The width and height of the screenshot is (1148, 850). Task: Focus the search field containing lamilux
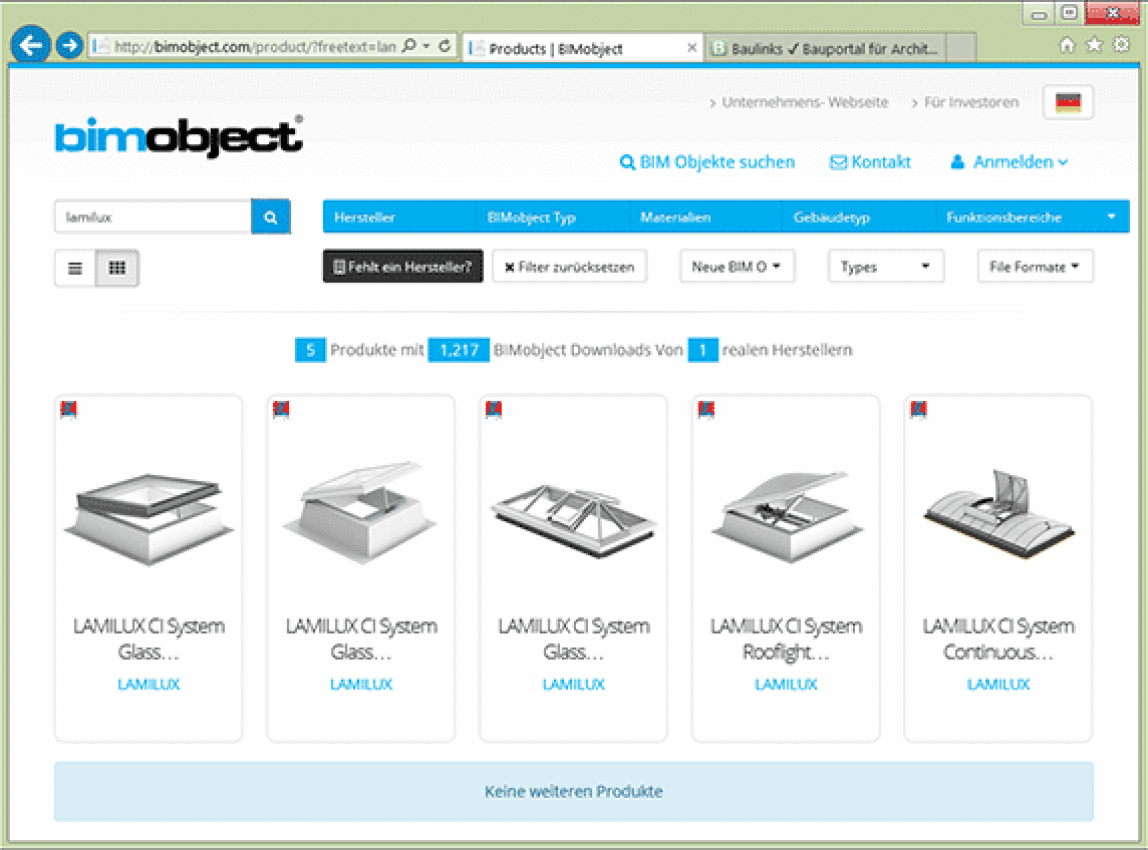153,217
